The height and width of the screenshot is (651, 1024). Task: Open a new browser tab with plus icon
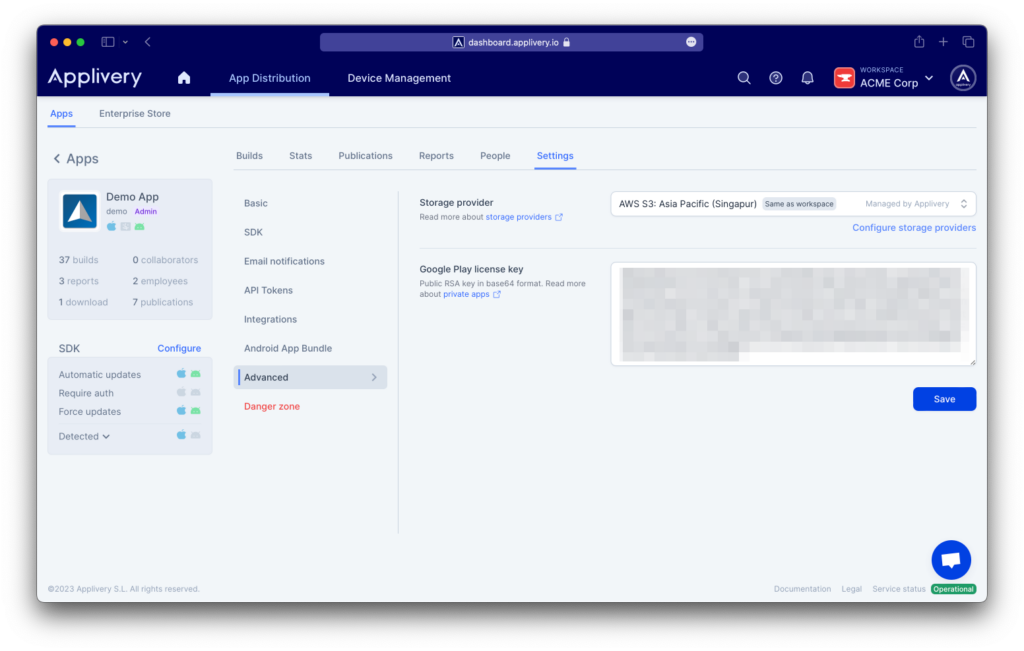pyautogui.click(x=943, y=42)
